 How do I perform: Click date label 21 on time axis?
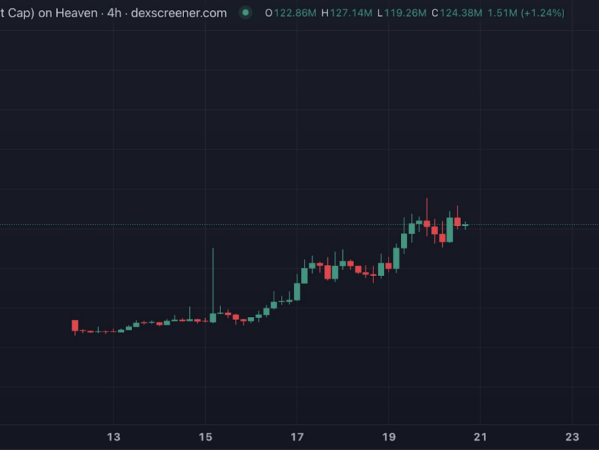[481, 437]
